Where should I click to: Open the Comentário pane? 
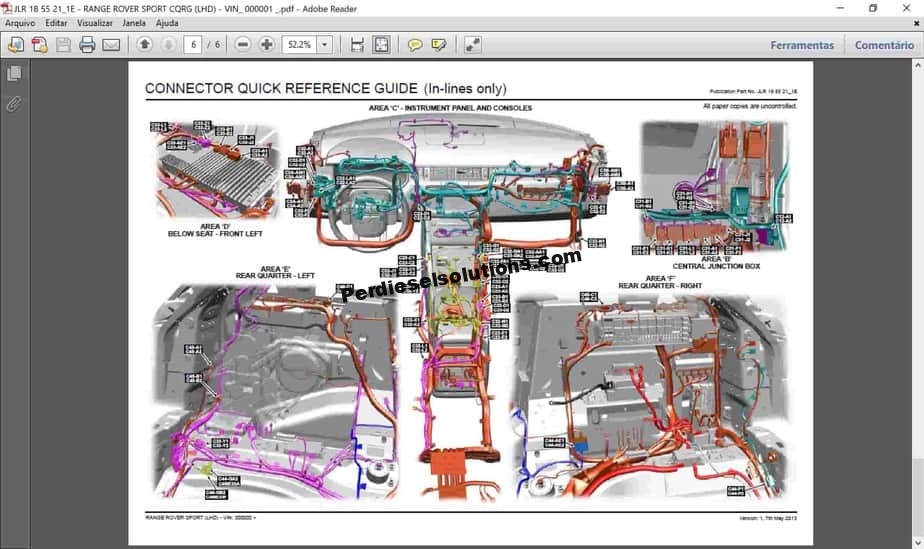coord(884,45)
